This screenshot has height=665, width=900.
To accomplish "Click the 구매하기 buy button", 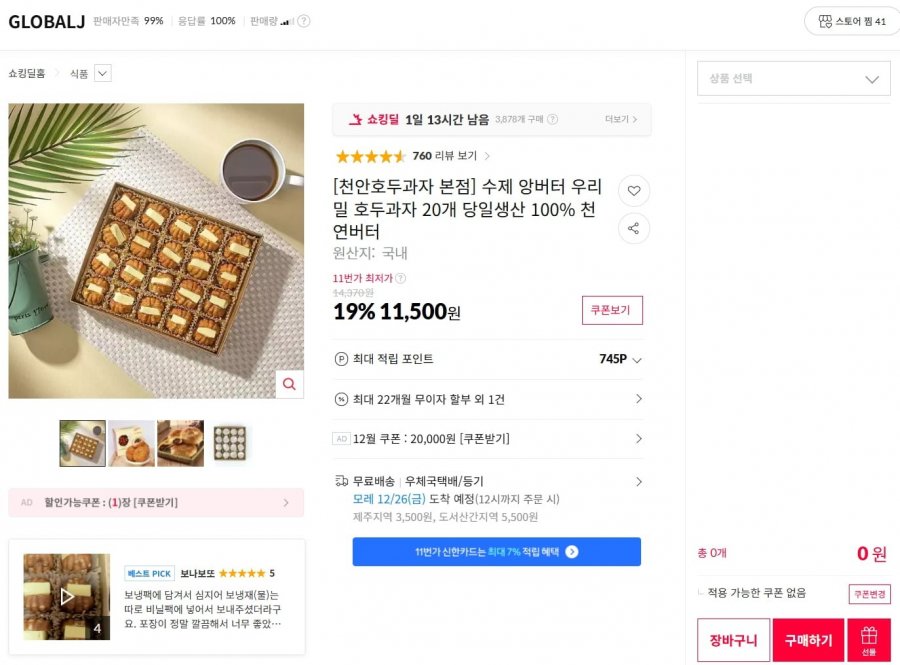I will tap(808, 640).
